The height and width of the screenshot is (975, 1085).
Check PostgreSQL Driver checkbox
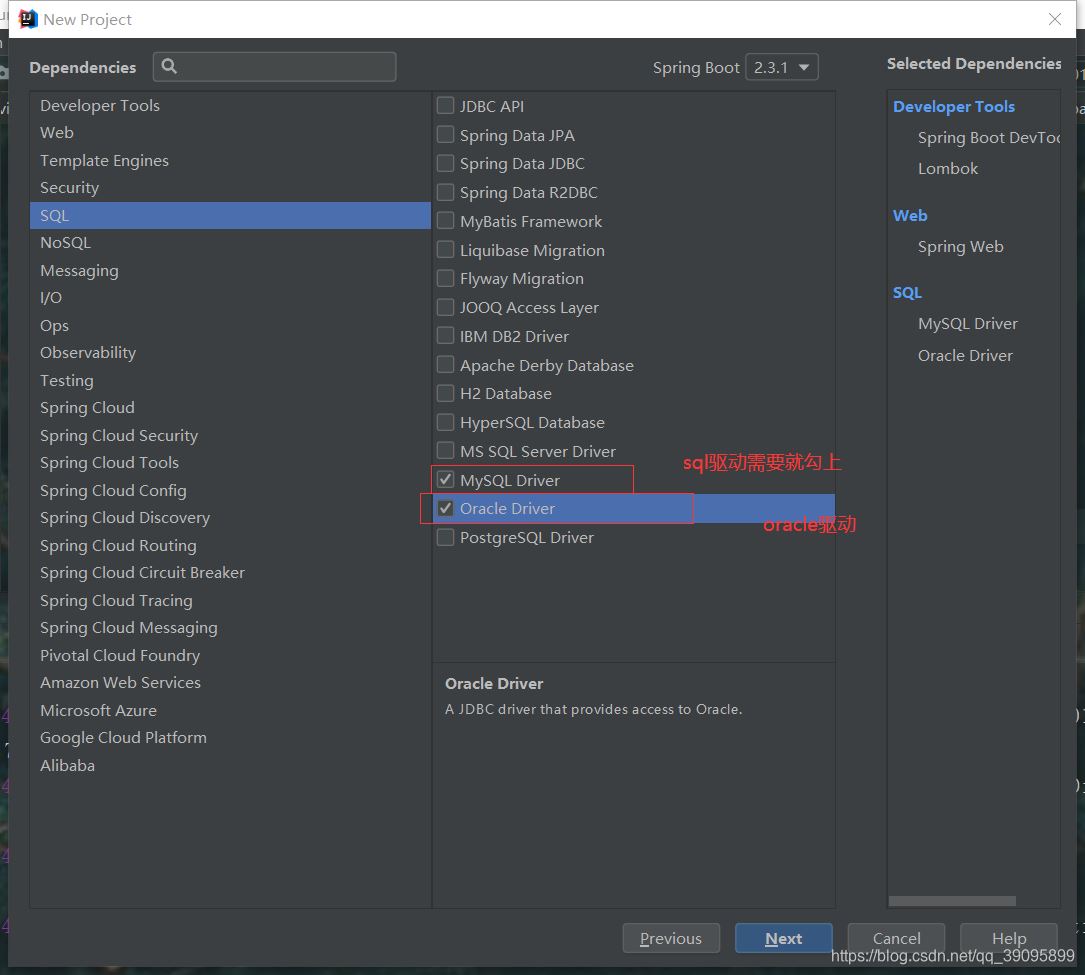pyautogui.click(x=446, y=537)
